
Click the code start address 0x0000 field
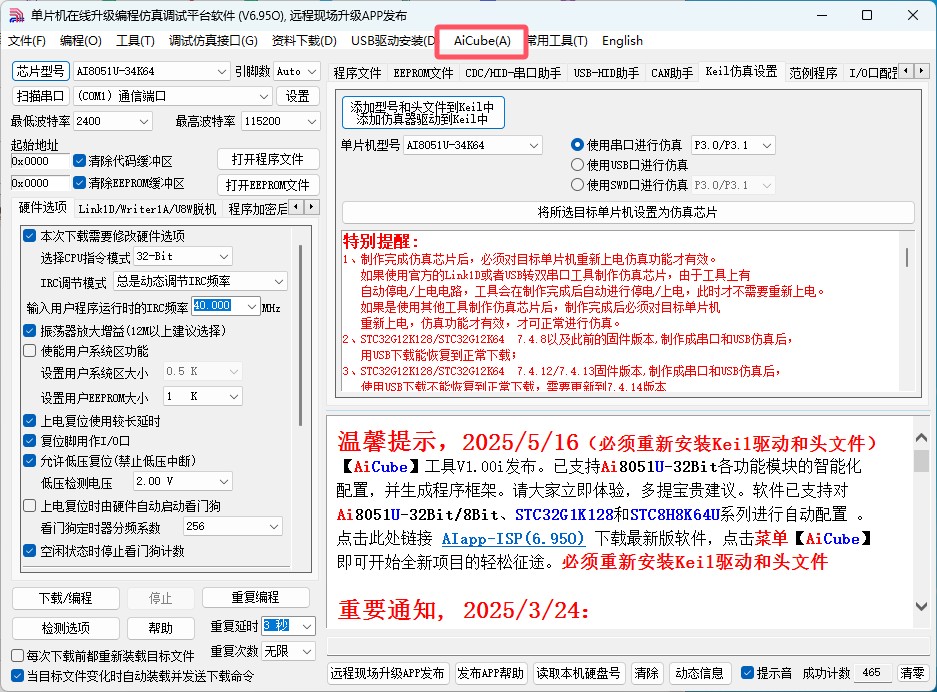[41, 161]
